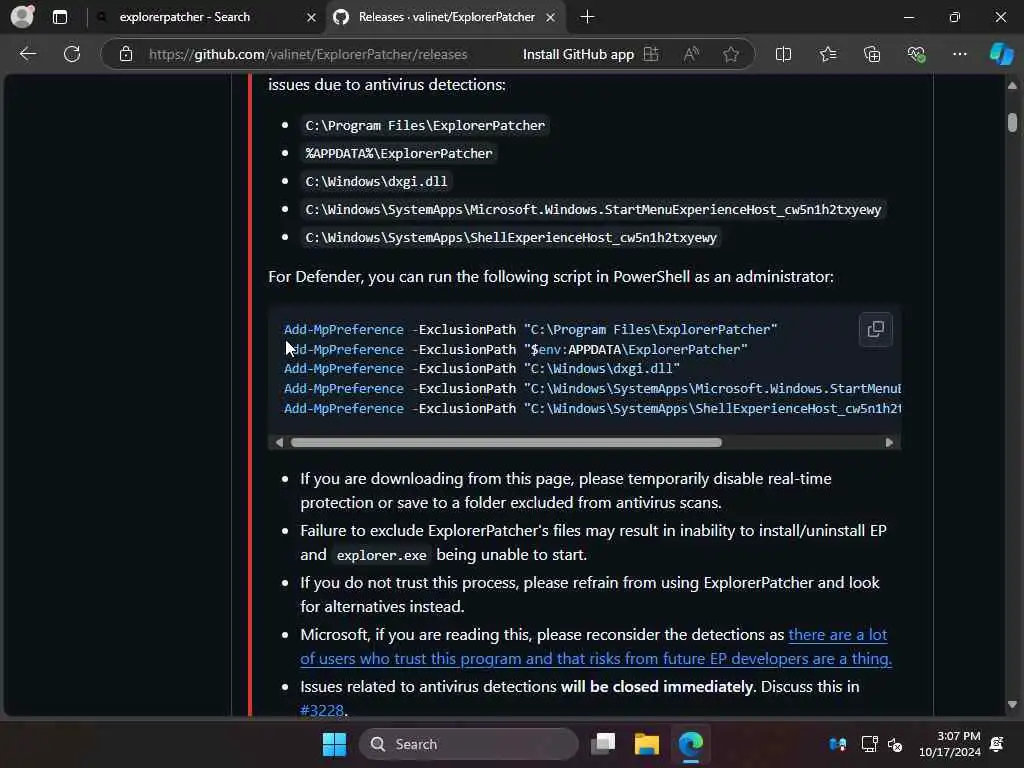This screenshot has height=768, width=1024.
Task: Click the C:\Windows\dxgi.dll path text
Action: 376,182
